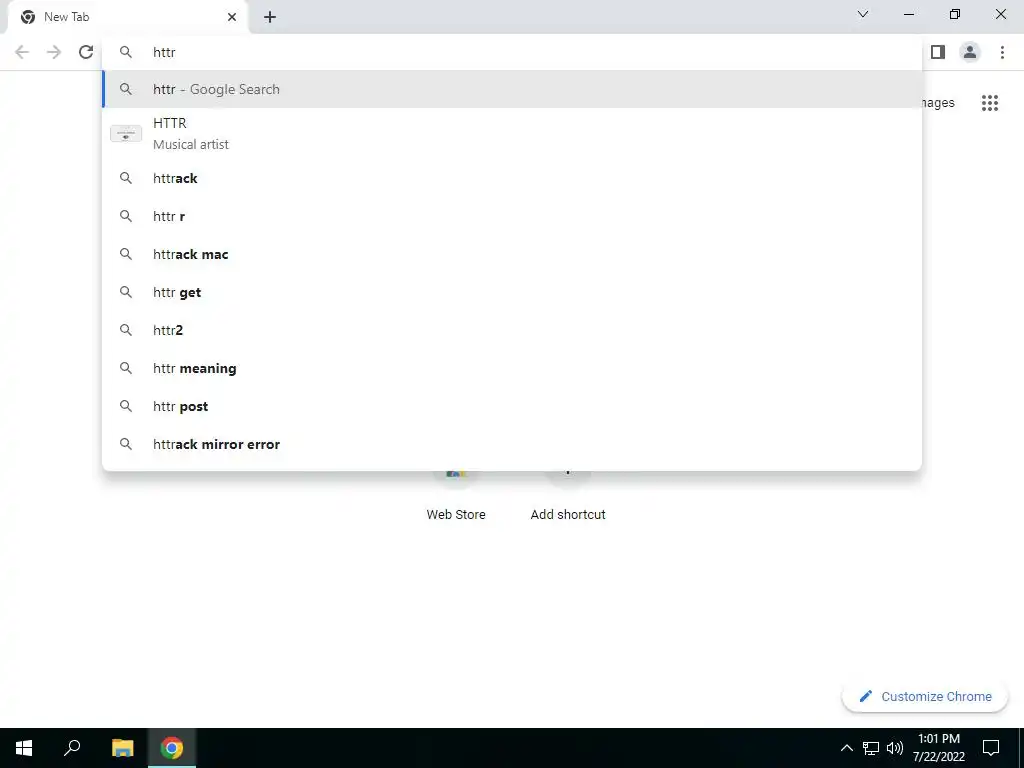Open Windows taskbar search
1024x768 pixels.
(x=72, y=748)
